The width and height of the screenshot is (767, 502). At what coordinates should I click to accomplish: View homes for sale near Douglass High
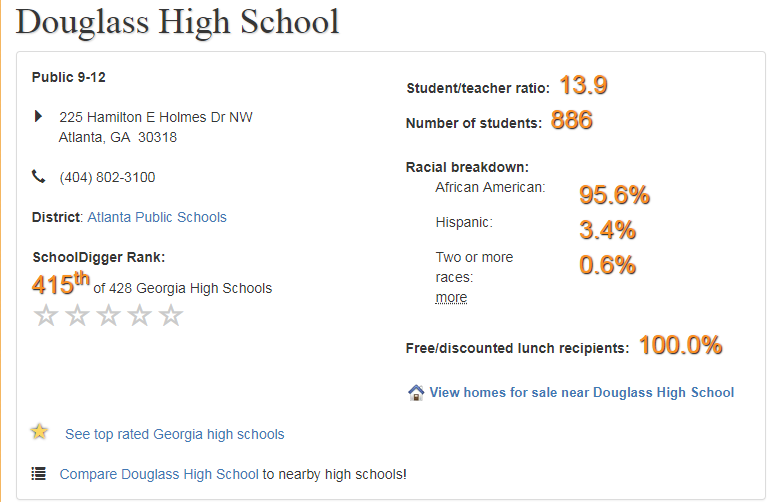point(581,392)
